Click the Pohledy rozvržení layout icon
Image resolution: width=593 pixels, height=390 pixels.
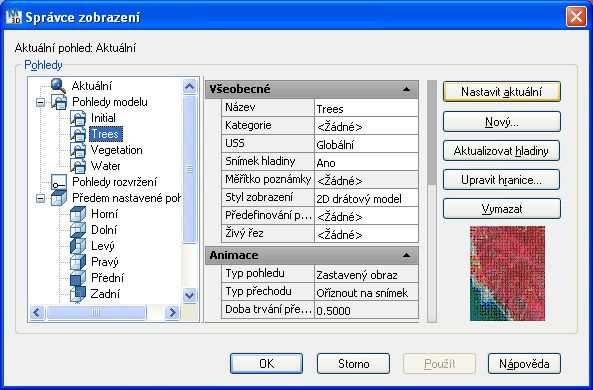click(59, 182)
